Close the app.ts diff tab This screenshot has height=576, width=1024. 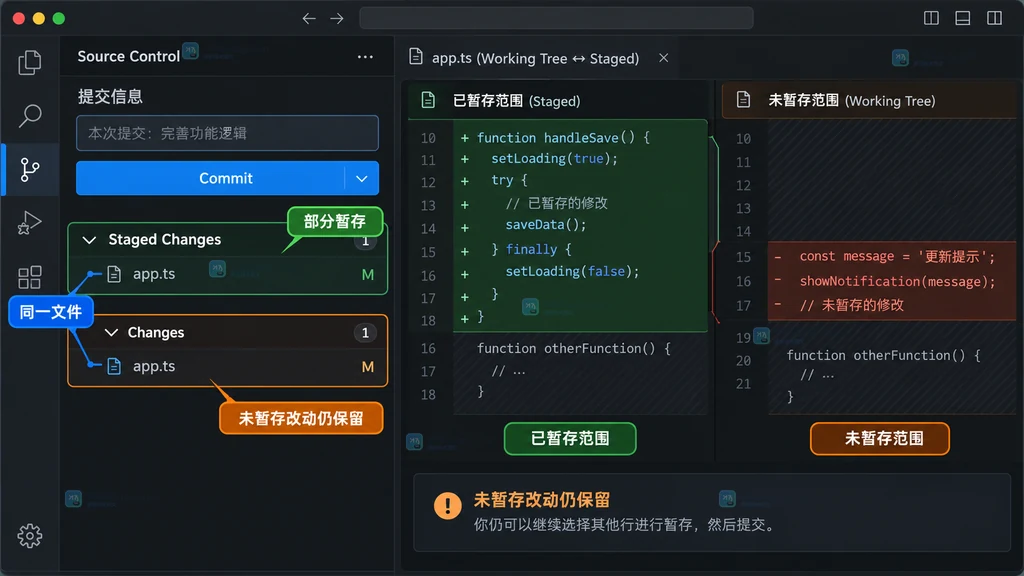[x=664, y=58]
